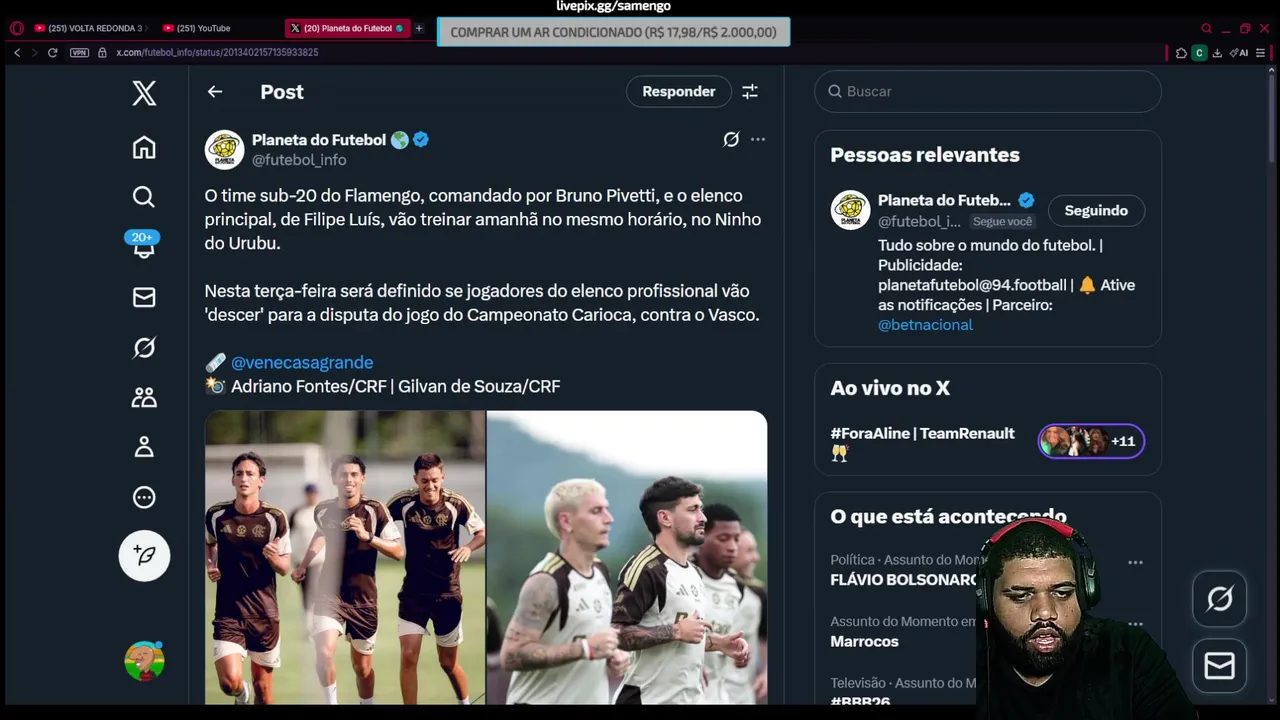Image resolution: width=1280 pixels, height=720 pixels.
Task: Click the COMPRAR UM AR CONDICIONADO banner
Action: pyautogui.click(x=613, y=32)
